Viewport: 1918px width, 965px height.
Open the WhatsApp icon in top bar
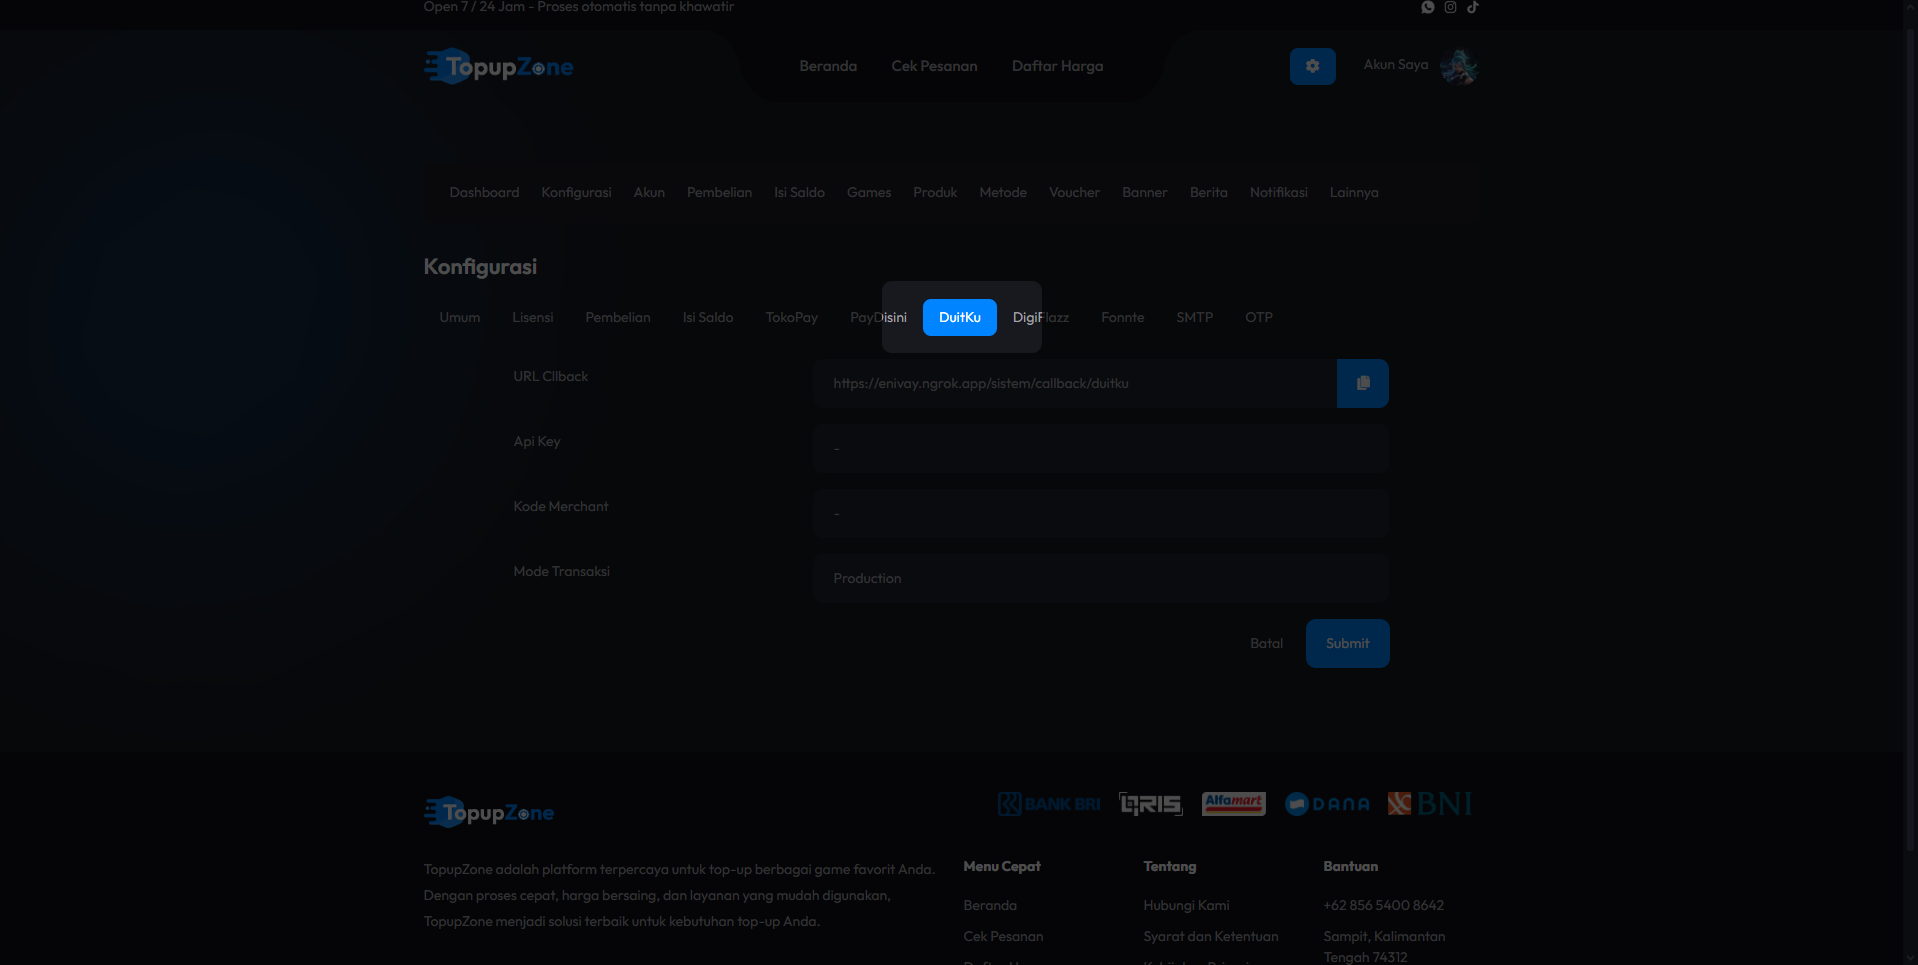pyautogui.click(x=1428, y=7)
